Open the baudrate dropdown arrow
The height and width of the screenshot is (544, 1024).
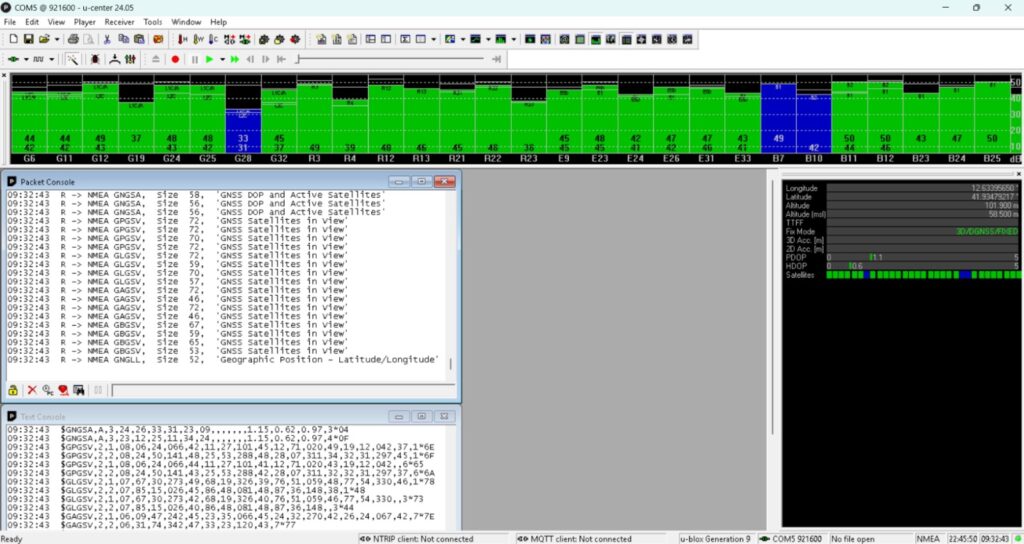[x=52, y=59]
